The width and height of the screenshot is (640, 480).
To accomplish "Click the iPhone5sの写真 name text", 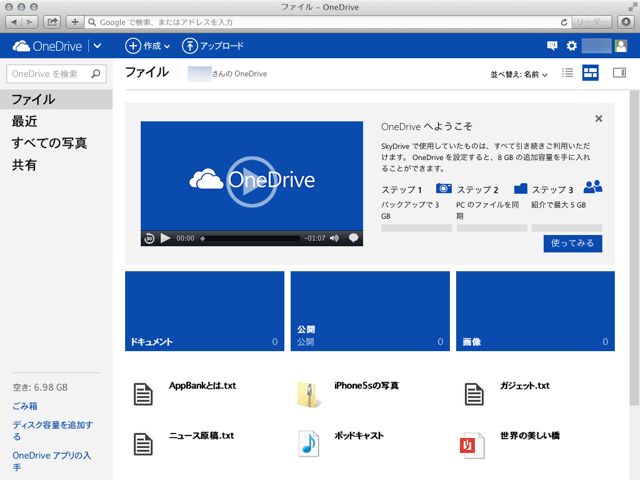I will pyautogui.click(x=367, y=386).
